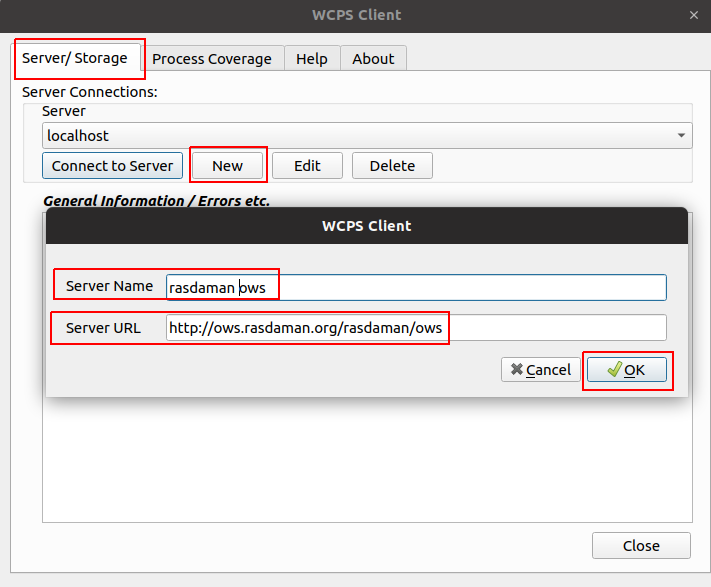
Task: Click the General Information / Errors etc. heading
Action: click(156, 200)
